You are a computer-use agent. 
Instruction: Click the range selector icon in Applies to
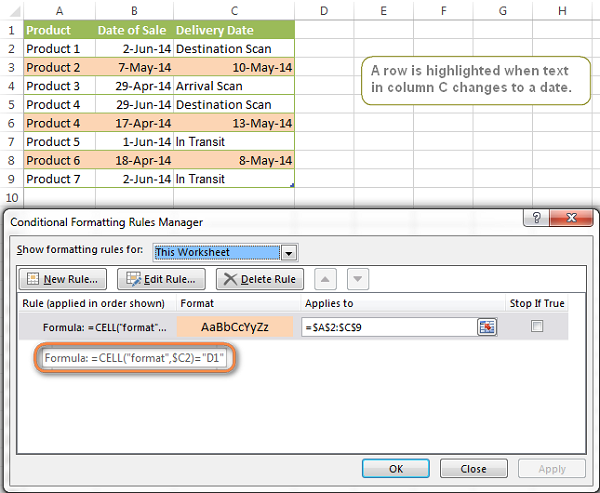[x=487, y=327]
